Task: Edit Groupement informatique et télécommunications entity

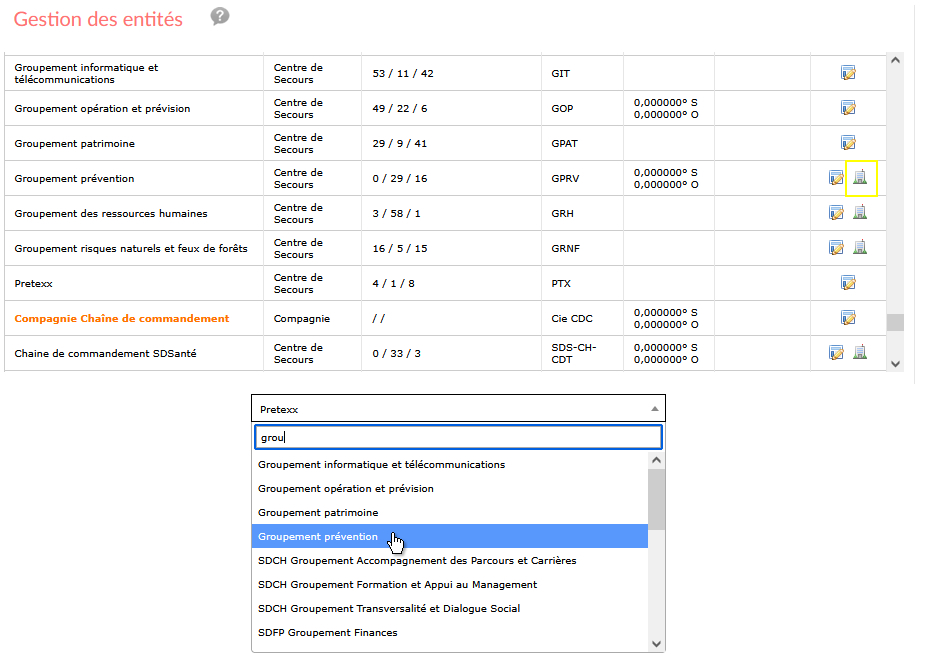Action: click(x=848, y=73)
